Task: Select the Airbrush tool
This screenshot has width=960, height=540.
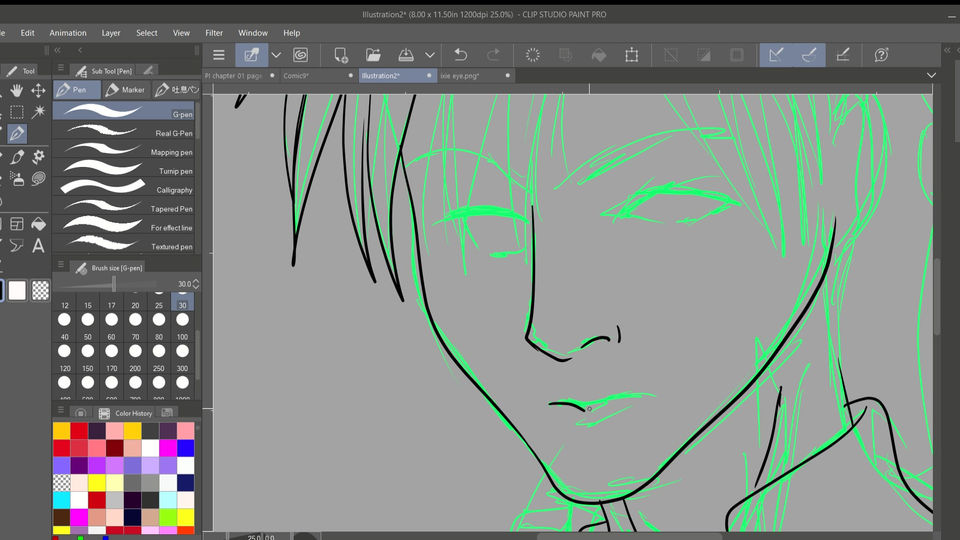Action: pyautogui.click(x=17, y=179)
